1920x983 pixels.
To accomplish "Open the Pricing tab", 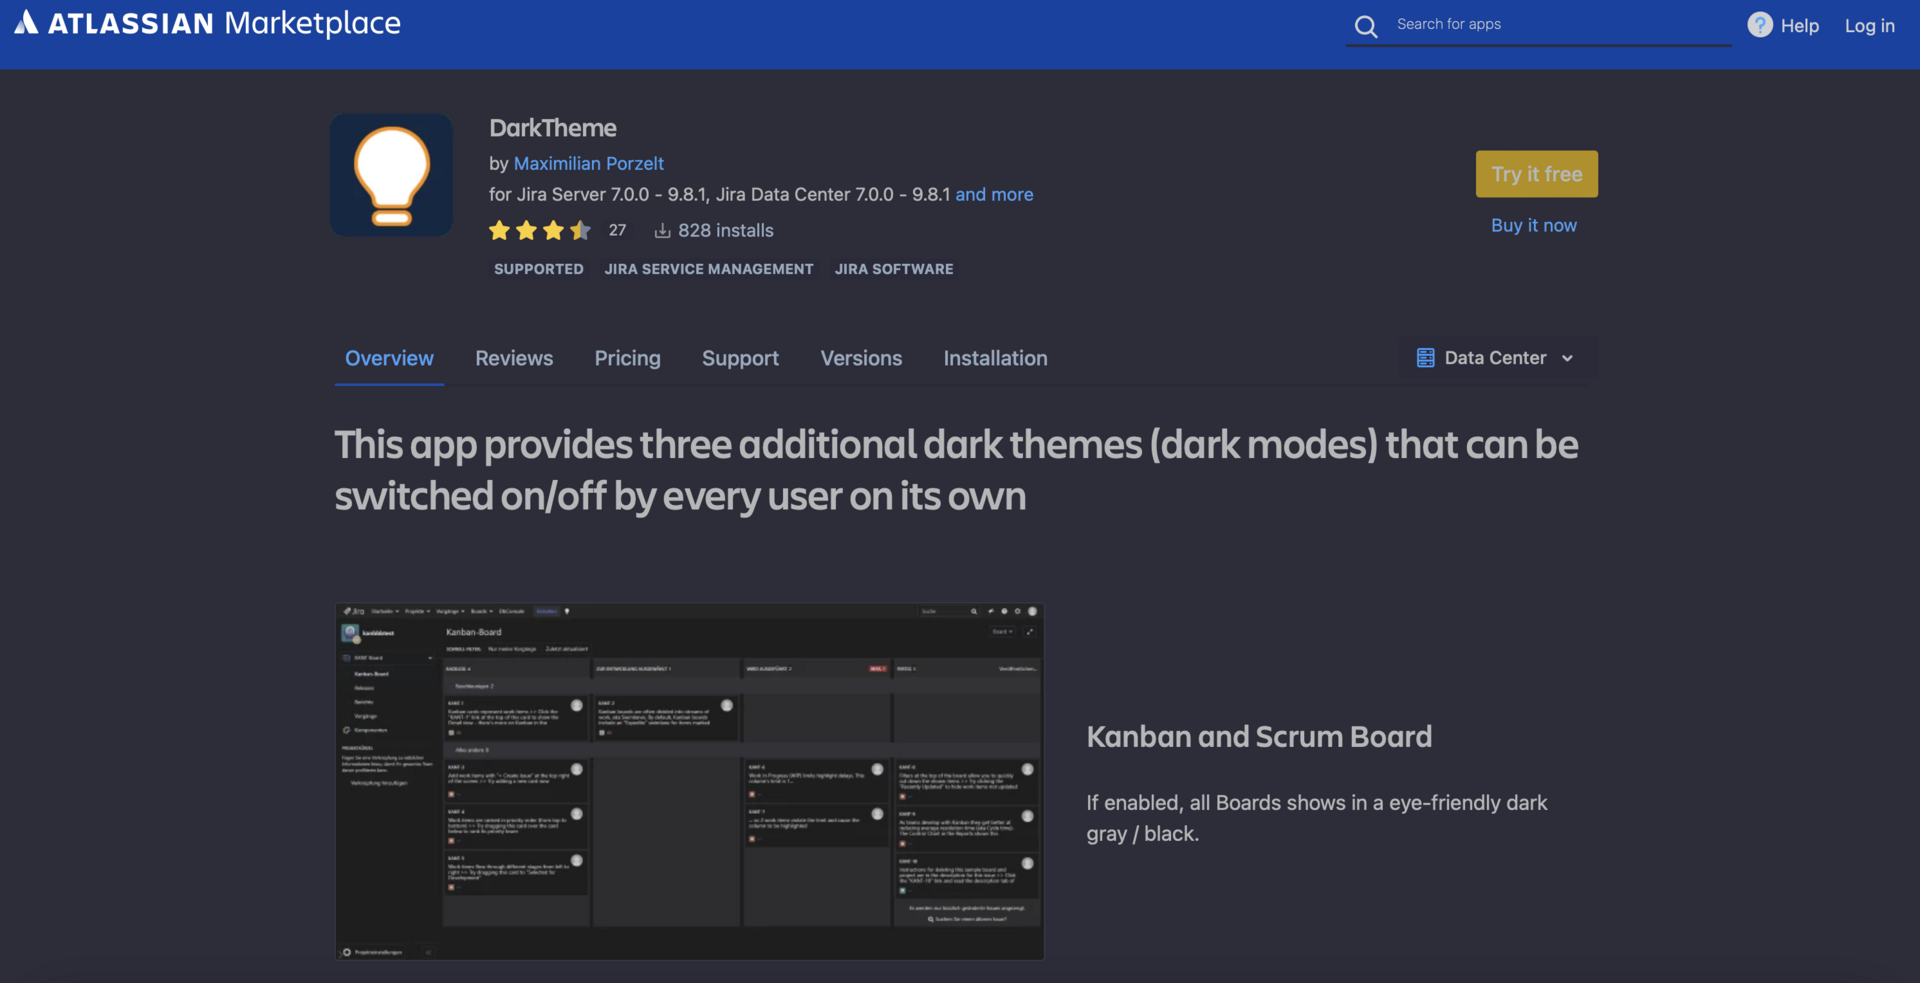I will coord(627,358).
